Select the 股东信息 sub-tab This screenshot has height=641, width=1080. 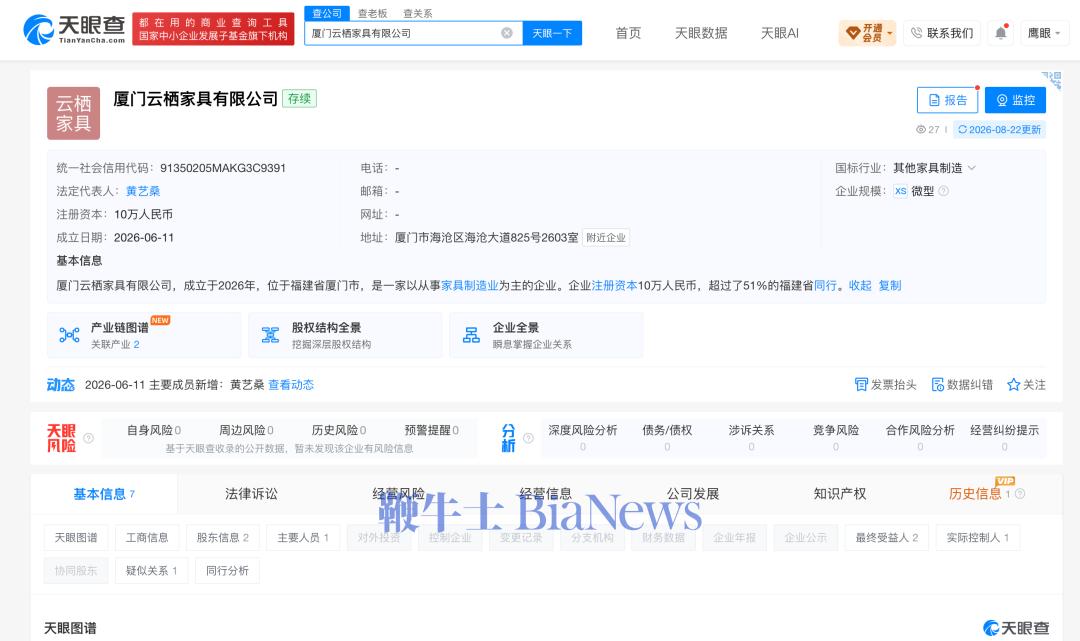[222, 538]
